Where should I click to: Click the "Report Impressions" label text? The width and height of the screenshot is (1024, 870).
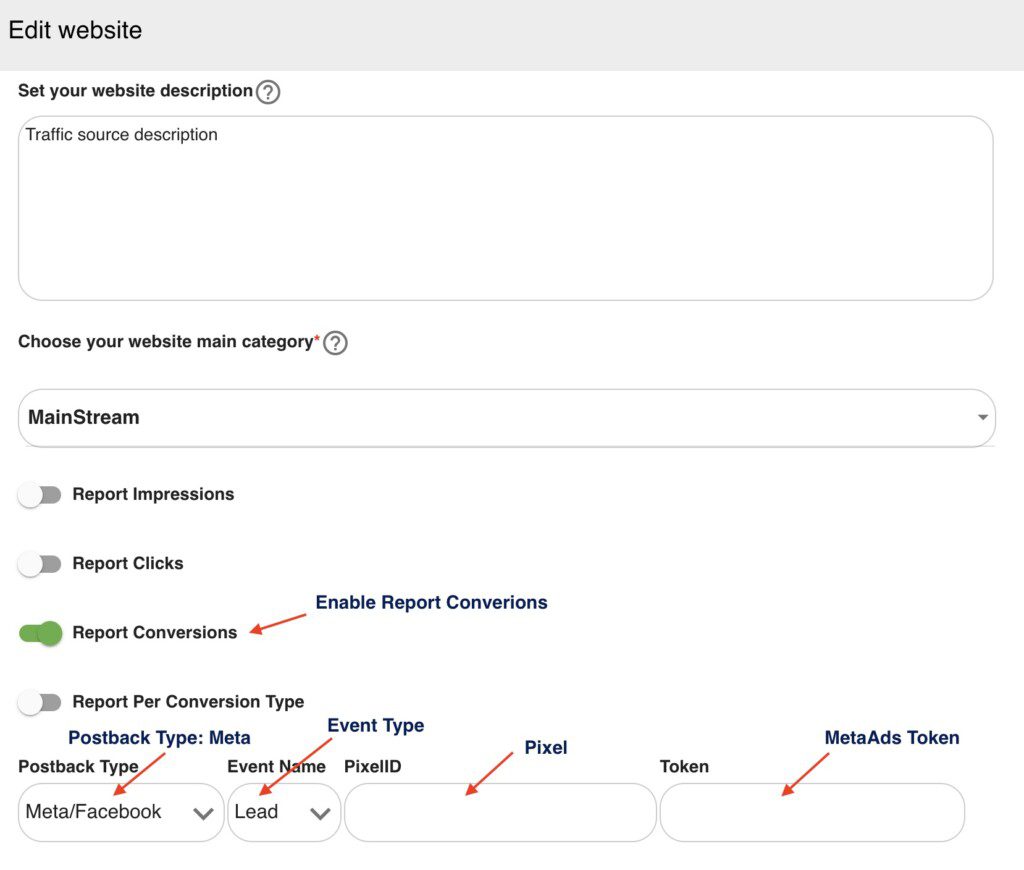[153, 494]
